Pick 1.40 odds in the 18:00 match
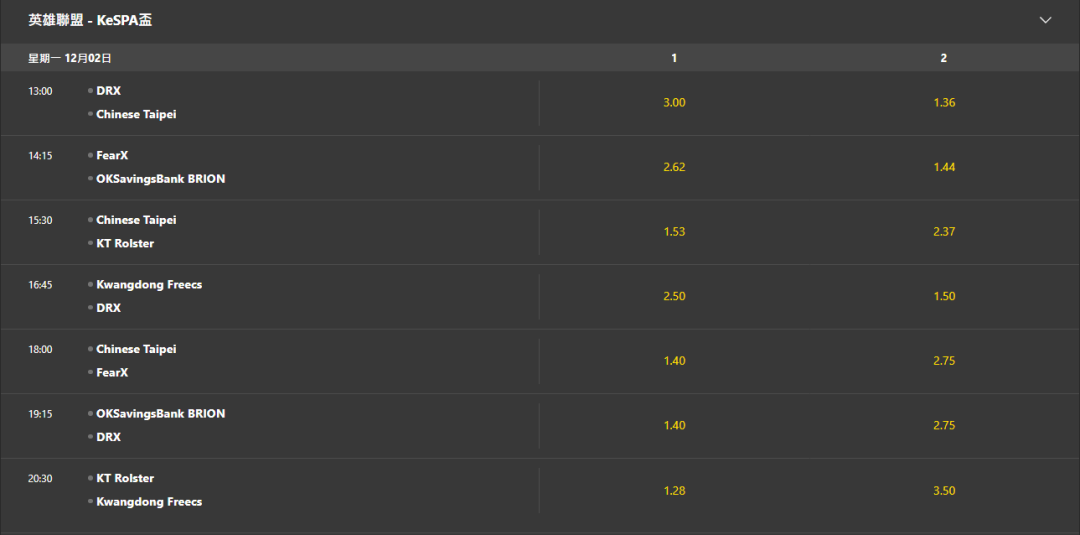Screen dimensions: 1080x535 (x=674, y=361)
